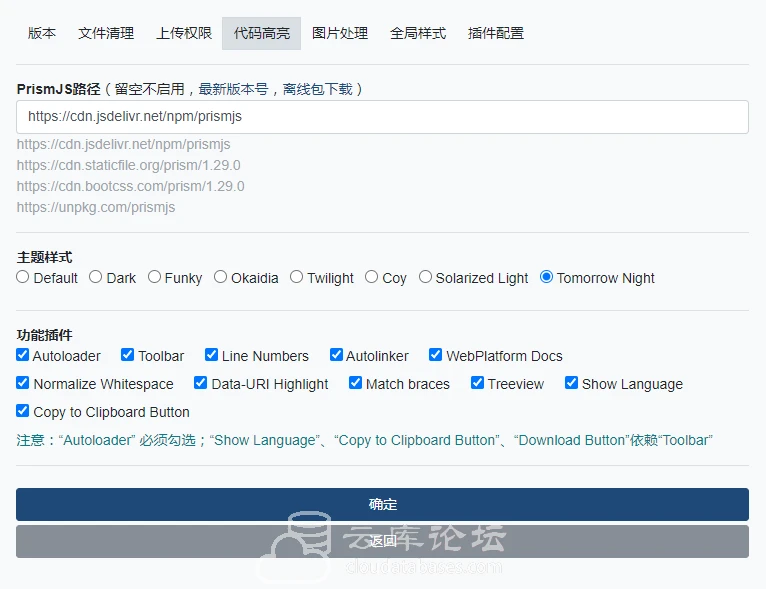This screenshot has width=766, height=589.
Task: Select the Tomorrow Night theme radio
Action: coord(546,277)
